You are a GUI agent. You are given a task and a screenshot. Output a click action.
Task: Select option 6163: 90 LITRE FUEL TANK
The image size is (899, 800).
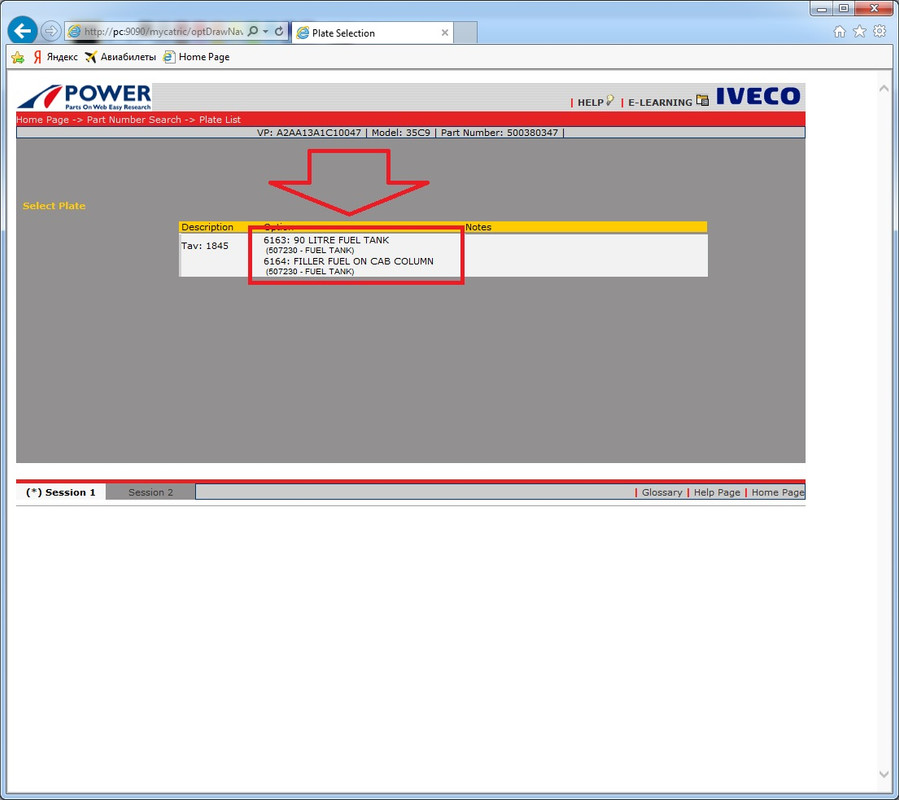(x=326, y=240)
